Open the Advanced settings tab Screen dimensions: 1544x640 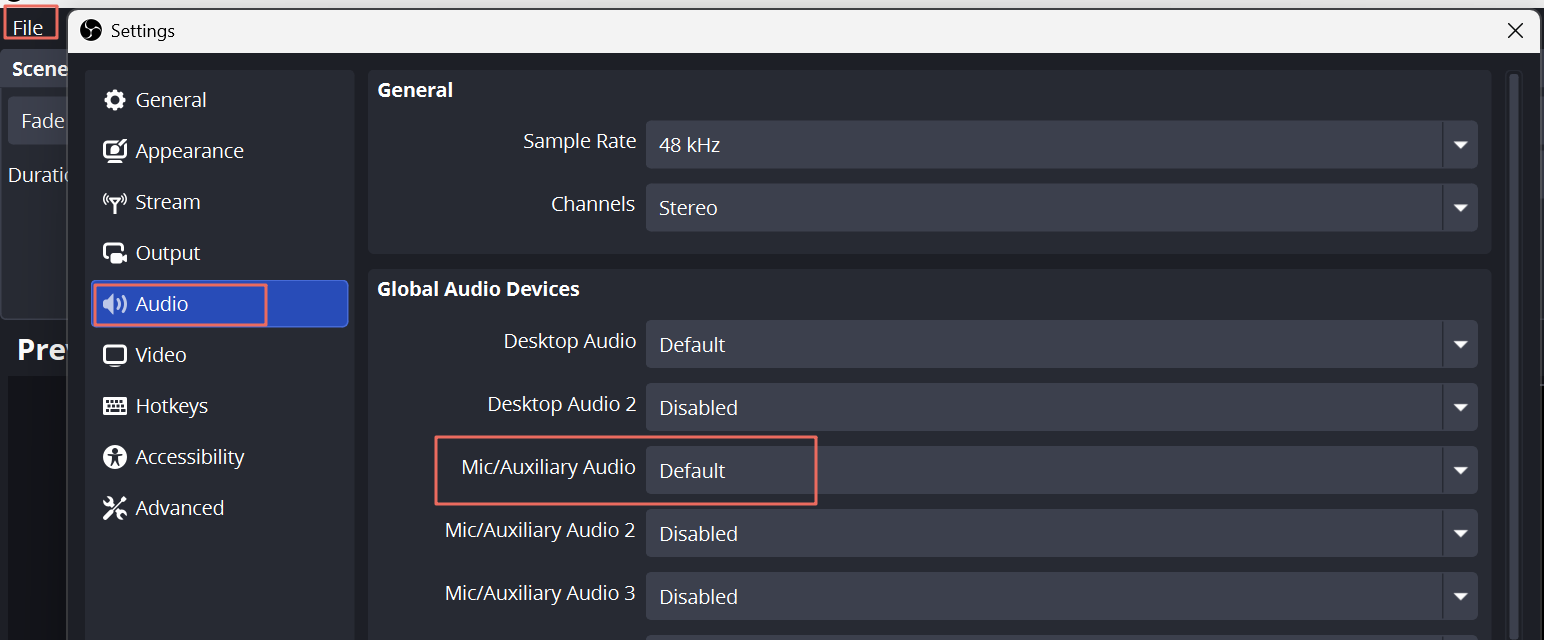click(220, 508)
